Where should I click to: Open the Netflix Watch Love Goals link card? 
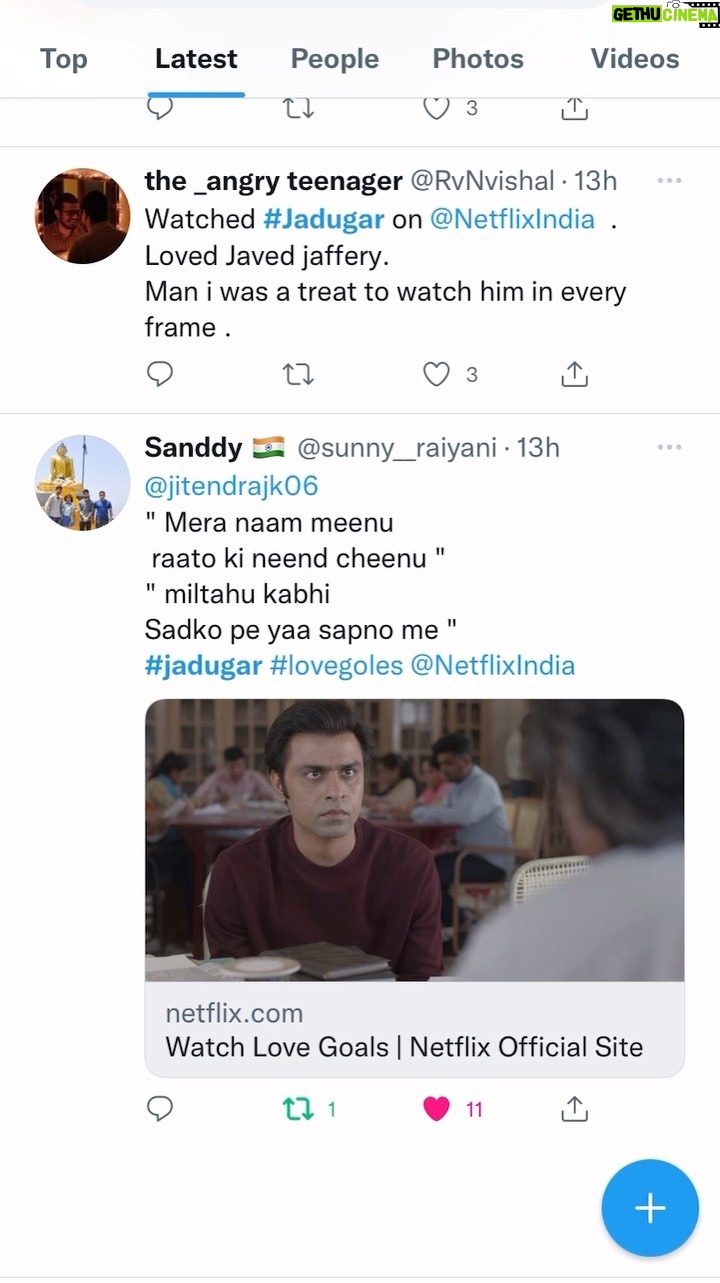point(415,888)
